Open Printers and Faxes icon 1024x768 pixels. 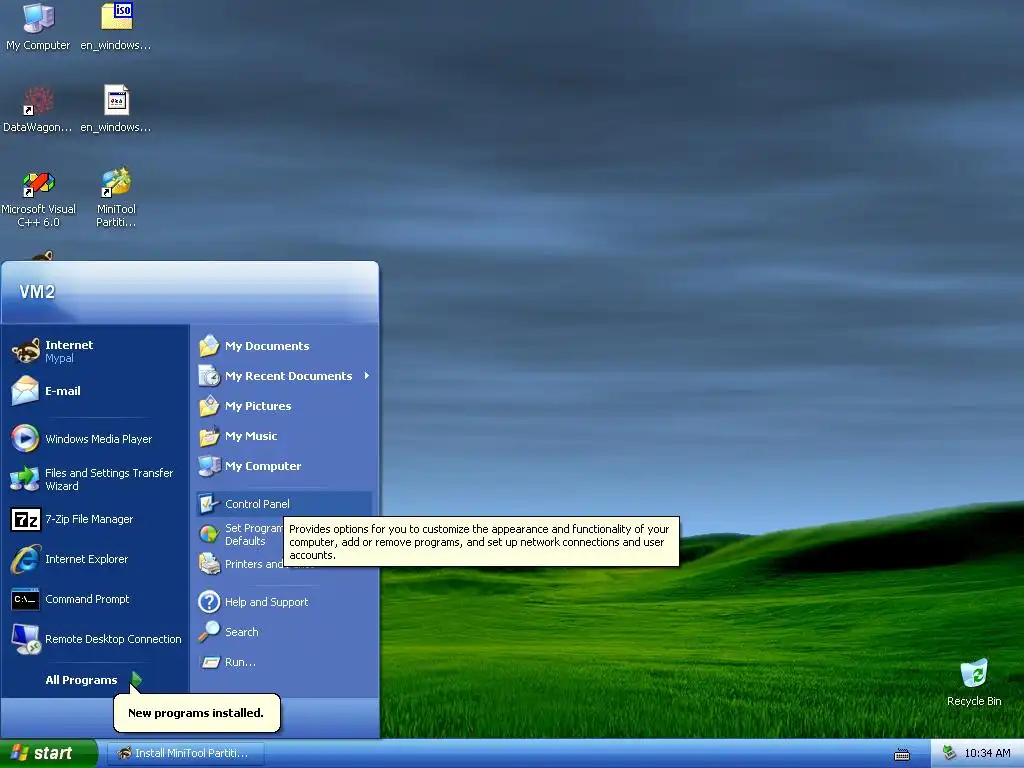[209, 564]
